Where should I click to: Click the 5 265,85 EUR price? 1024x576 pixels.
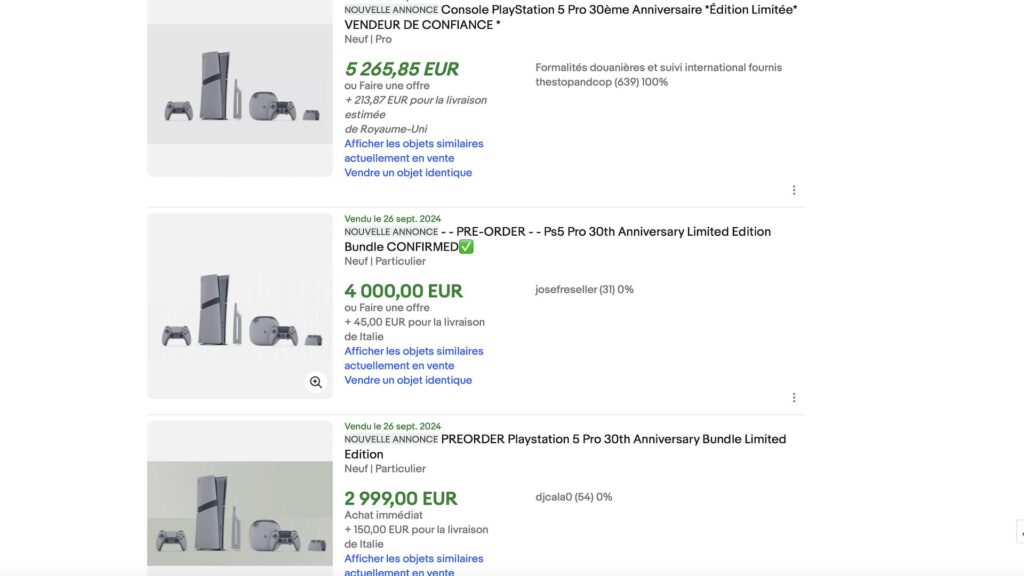click(x=402, y=69)
